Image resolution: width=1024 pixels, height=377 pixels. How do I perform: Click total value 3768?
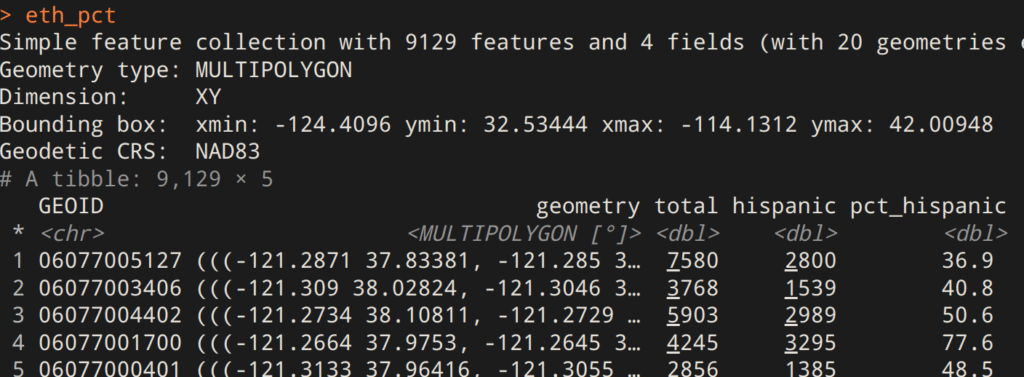[x=692, y=288]
